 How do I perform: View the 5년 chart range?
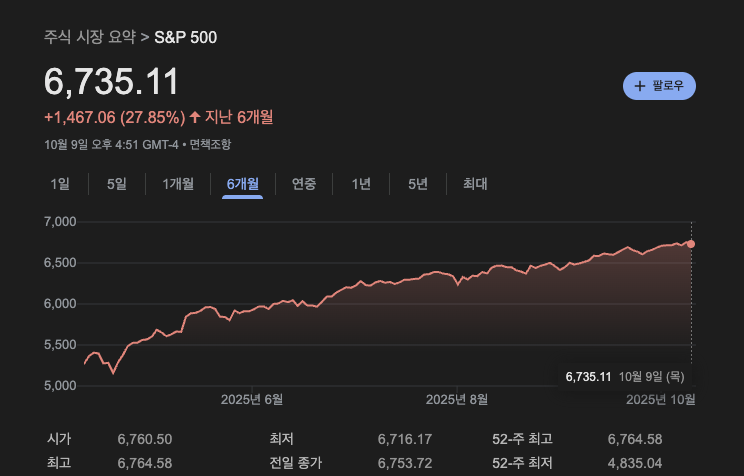pyautogui.click(x=418, y=184)
